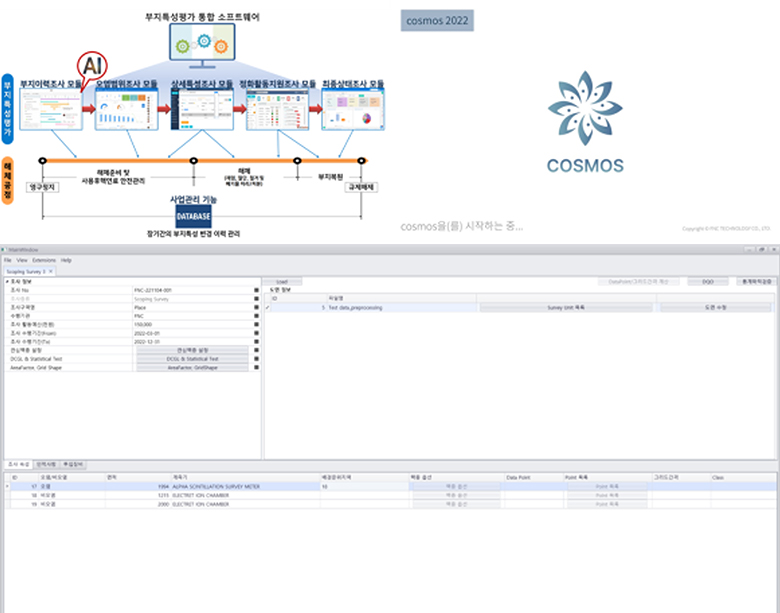Click the nuclide setting button in row 19
Screen dimensions: 780x613
456,504
